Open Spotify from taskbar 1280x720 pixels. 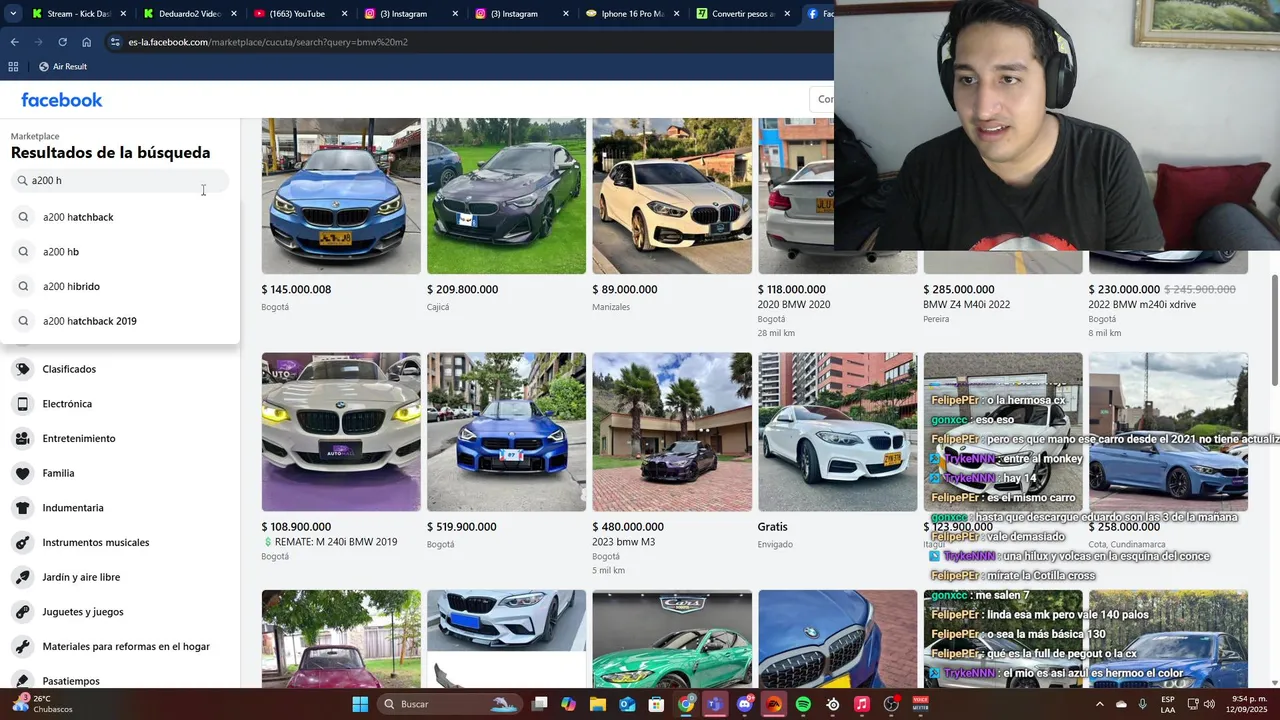point(803,704)
